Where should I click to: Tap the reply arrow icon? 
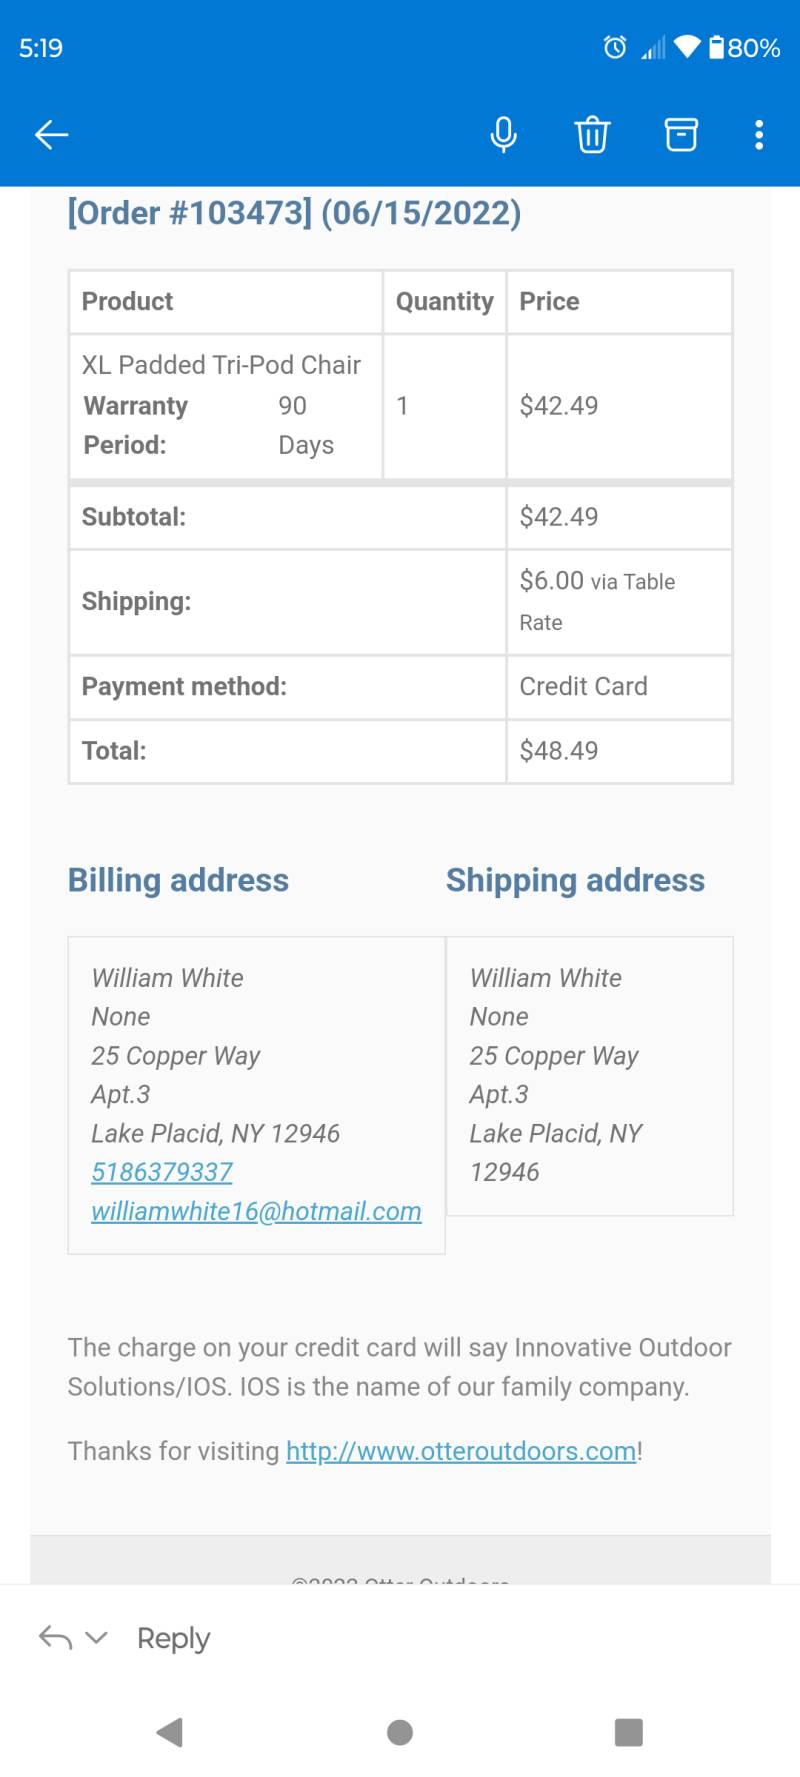tap(55, 1638)
